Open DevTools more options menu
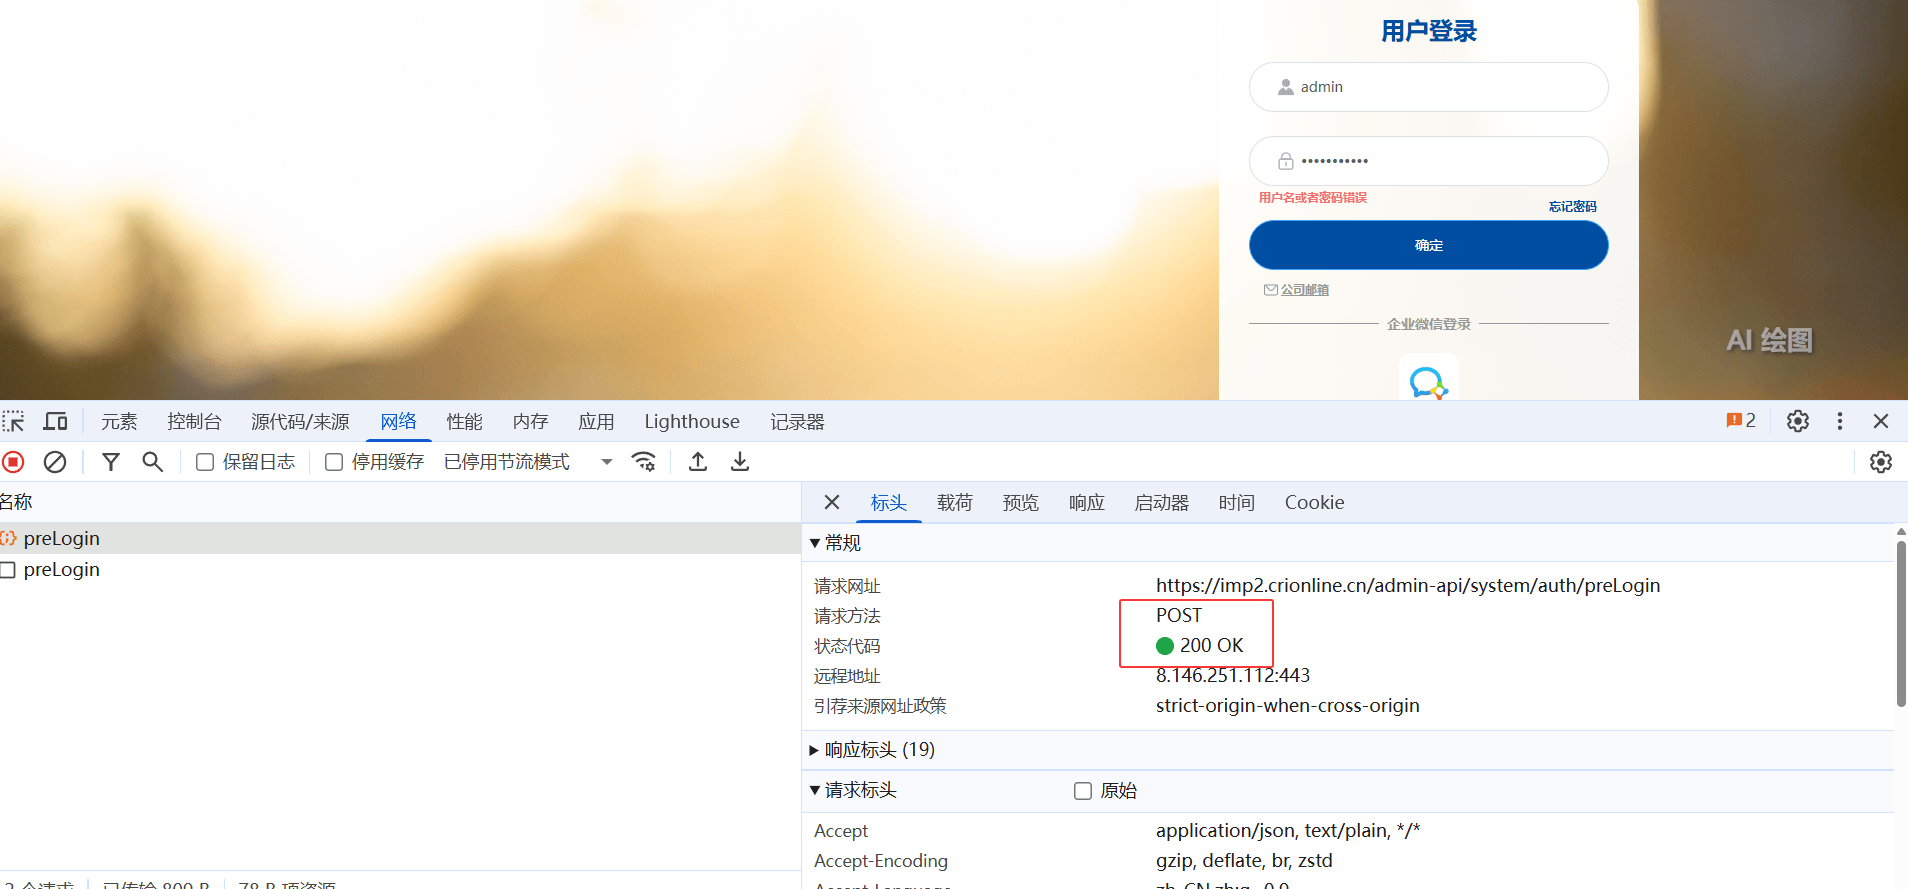The height and width of the screenshot is (889, 1908). (1840, 421)
